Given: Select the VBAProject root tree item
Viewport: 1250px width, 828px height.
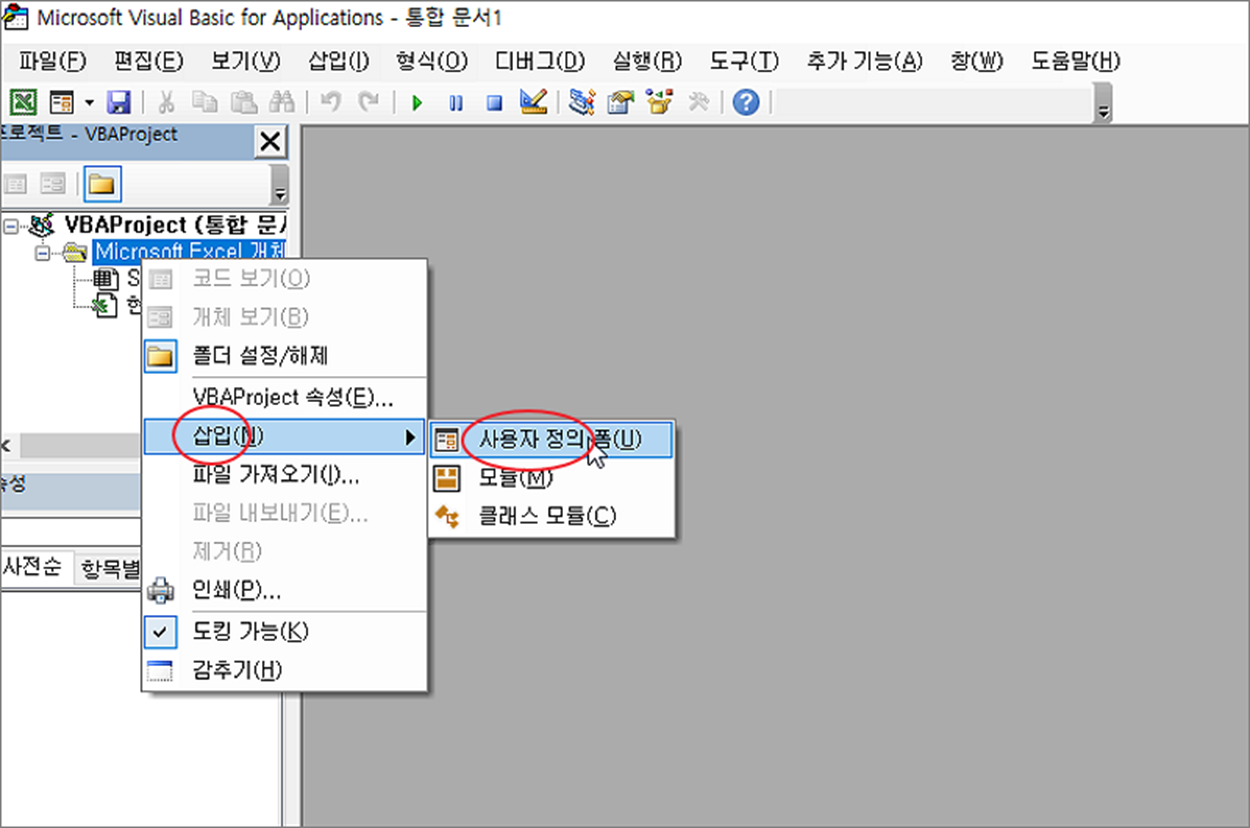Looking at the screenshot, I should pyautogui.click(x=175, y=225).
